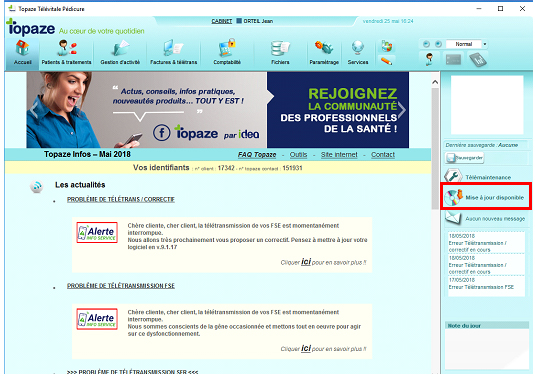Click the Télémaintenance wrench icon
Screen dimensions: 535x376
click(x=452, y=176)
